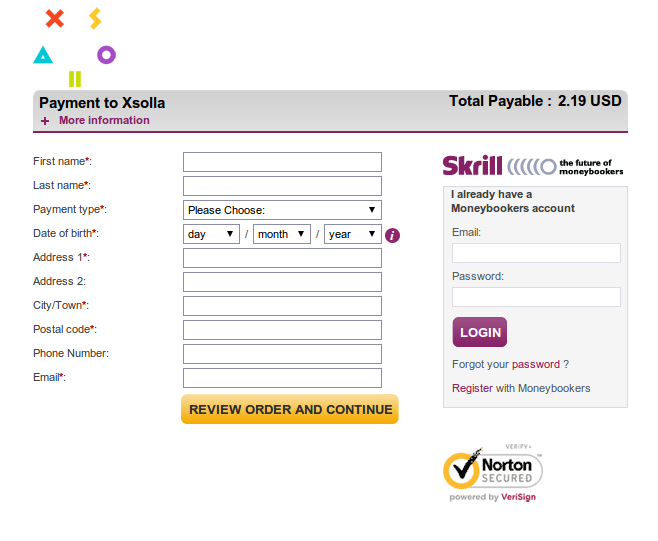Open the Norton Secured verification seal
This screenshot has height=541, width=658.
click(x=493, y=473)
